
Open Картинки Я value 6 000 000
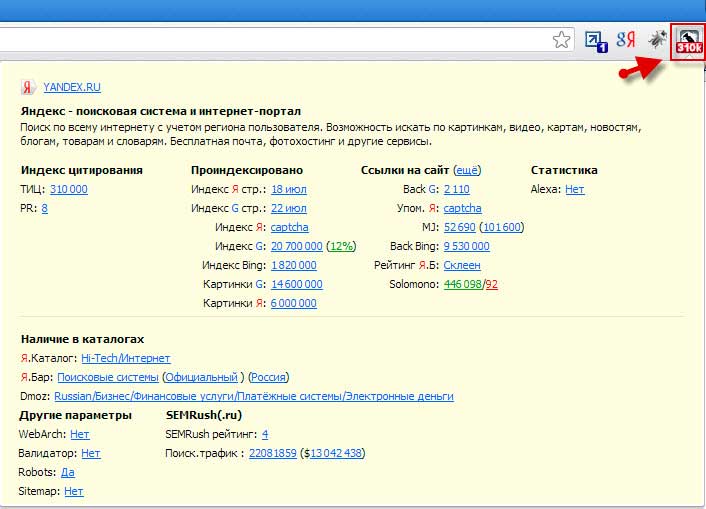294,303
